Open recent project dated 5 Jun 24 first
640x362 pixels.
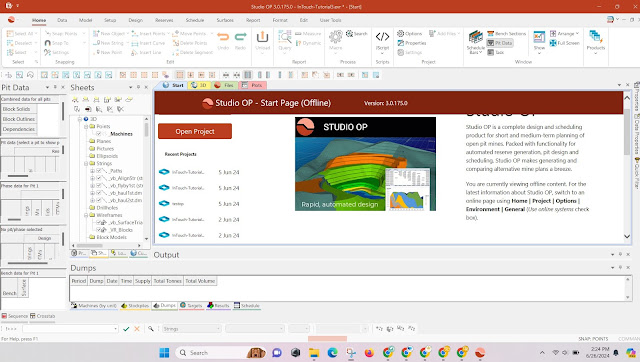[199, 172]
